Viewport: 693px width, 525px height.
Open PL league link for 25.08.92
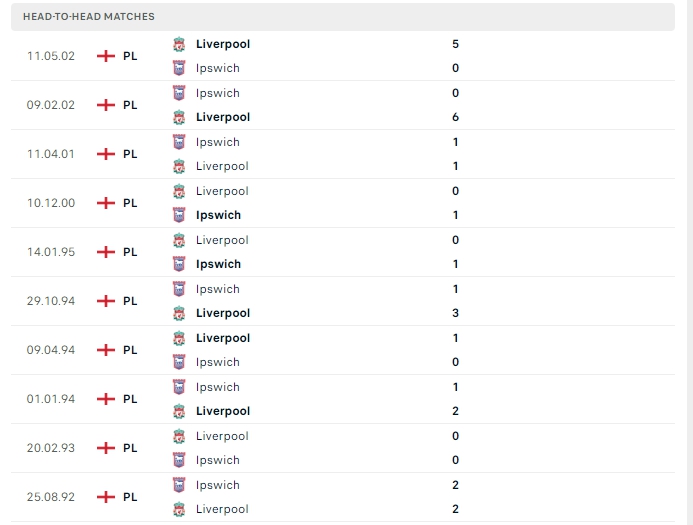[x=130, y=497]
